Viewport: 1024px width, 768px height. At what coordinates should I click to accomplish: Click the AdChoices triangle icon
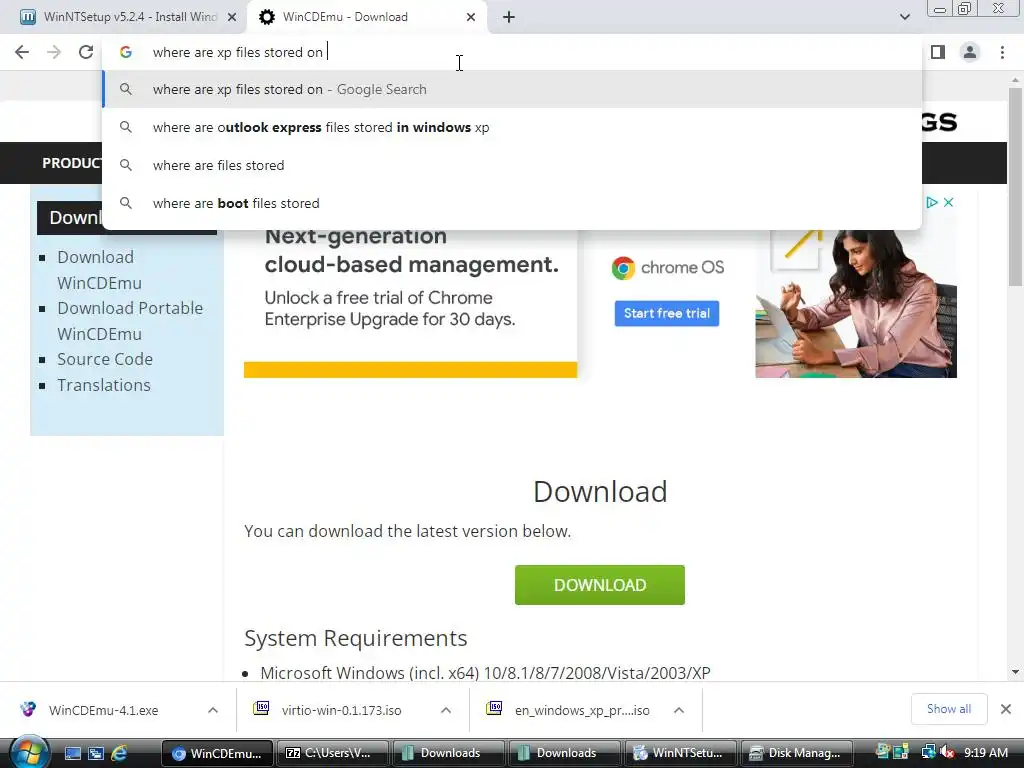pyautogui.click(x=932, y=202)
